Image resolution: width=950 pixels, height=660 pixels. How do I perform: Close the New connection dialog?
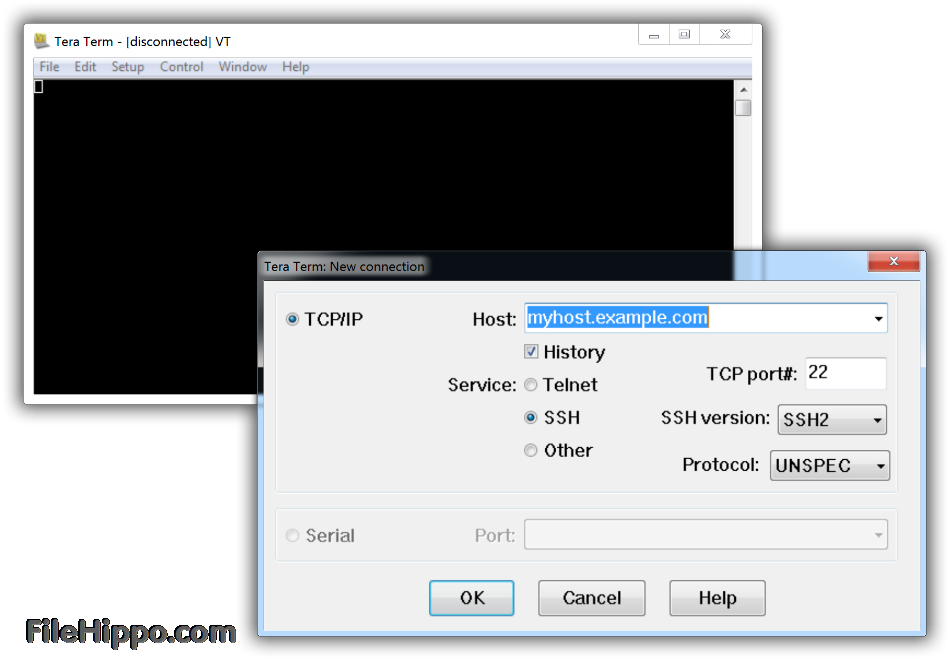click(893, 262)
